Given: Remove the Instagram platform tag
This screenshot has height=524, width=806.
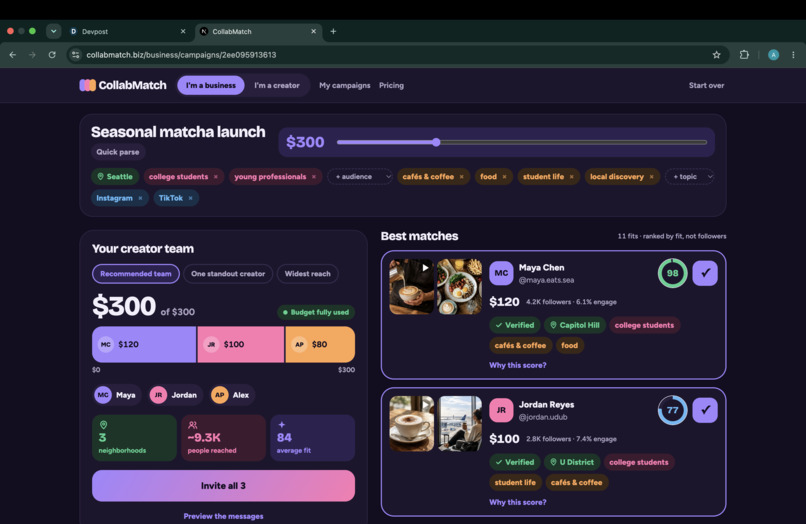Looking at the screenshot, I should 140,198.
